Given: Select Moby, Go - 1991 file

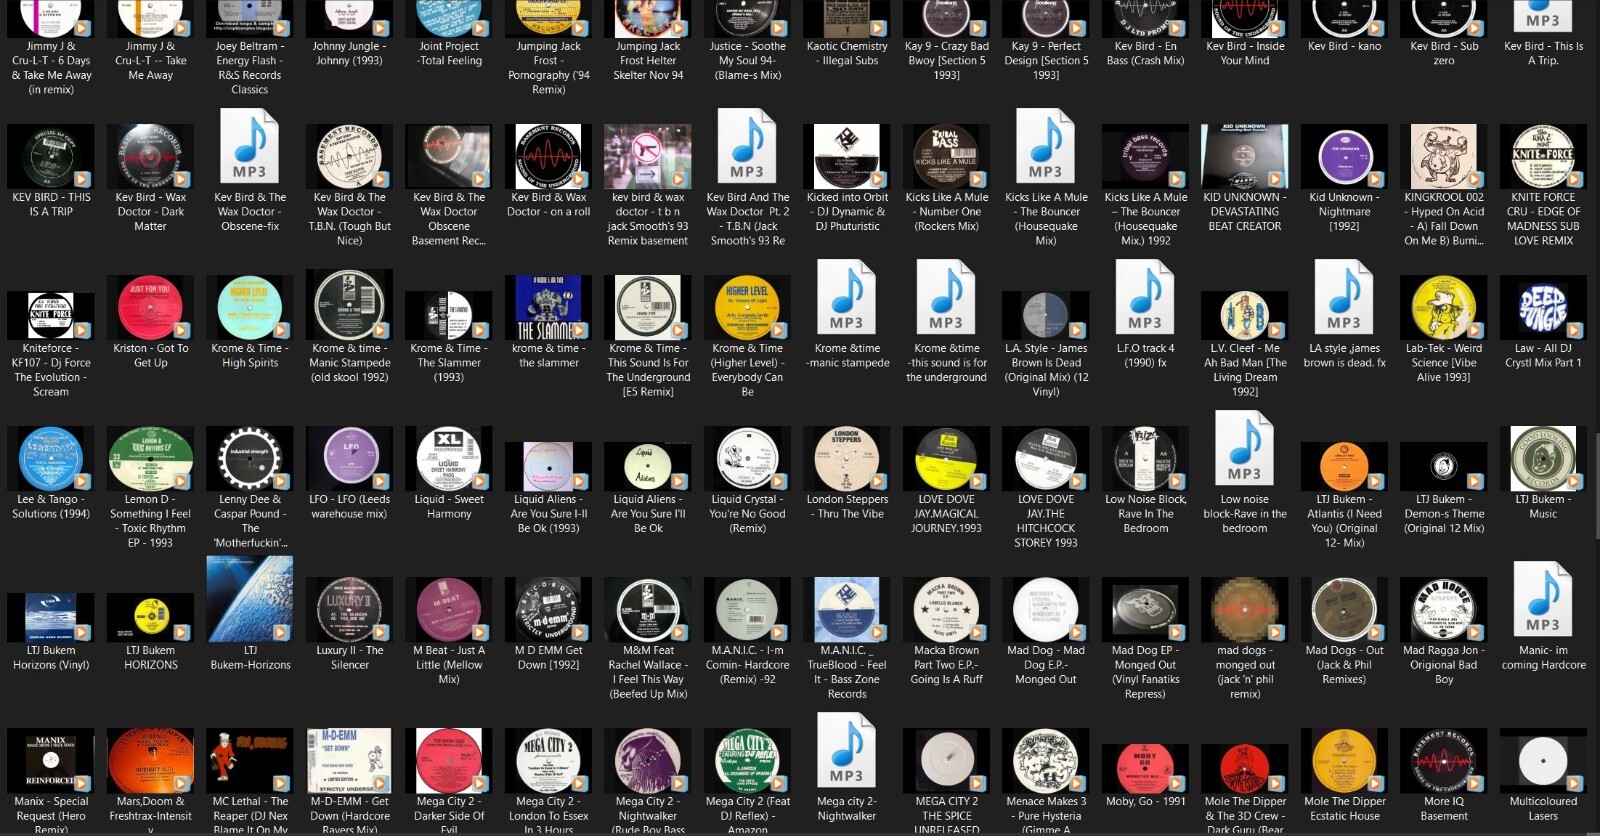Looking at the screenshot, I should pyautogui.click(x=1145, y=768).
